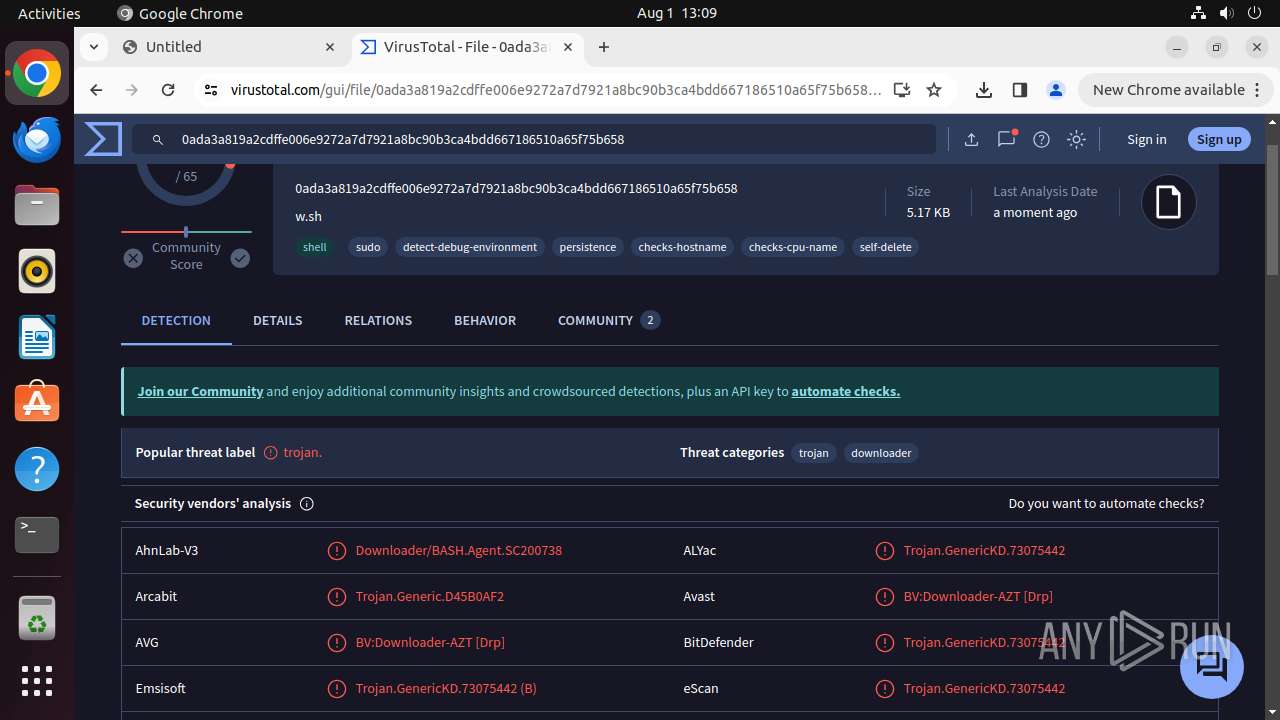The image size is (1280, 720).
Task: Switch to the COMMUNITY tab
Action: click(608, 321)
